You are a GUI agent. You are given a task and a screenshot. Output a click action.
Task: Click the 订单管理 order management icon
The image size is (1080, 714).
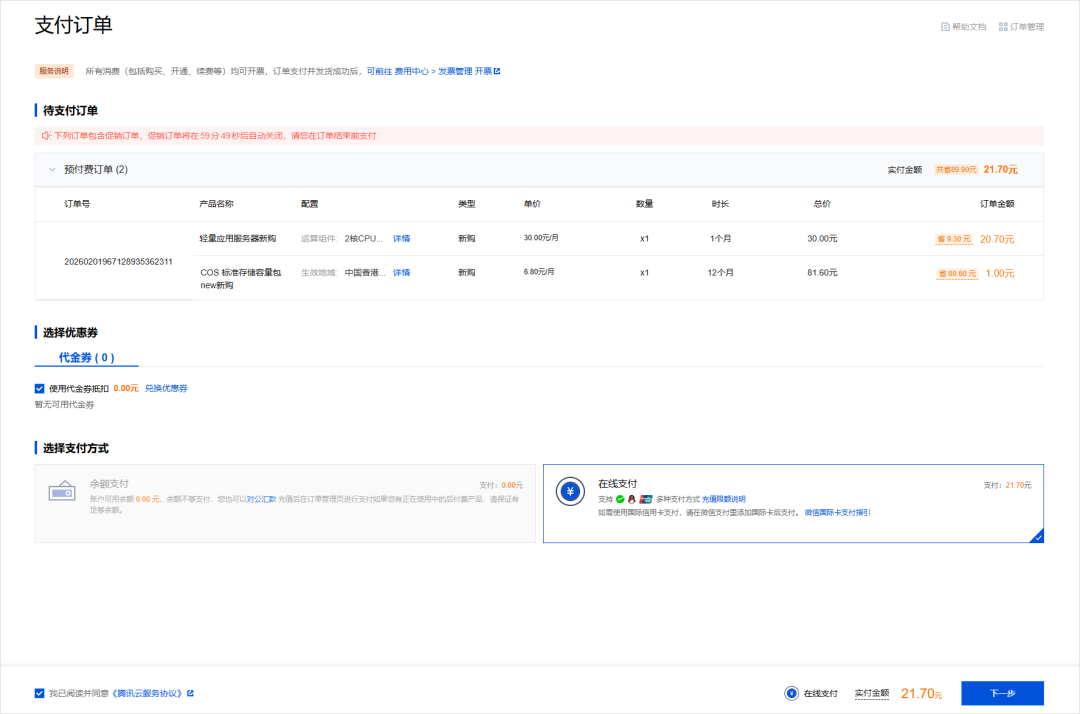1006,26
